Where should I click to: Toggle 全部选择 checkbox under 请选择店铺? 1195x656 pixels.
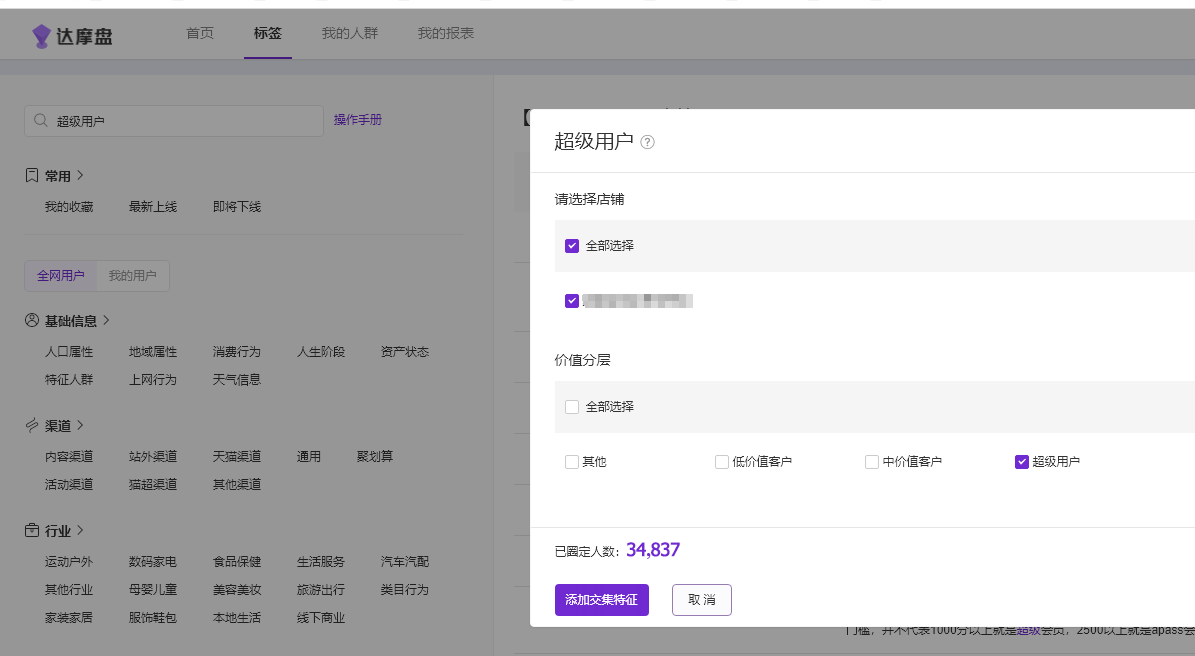click(572, 245)
